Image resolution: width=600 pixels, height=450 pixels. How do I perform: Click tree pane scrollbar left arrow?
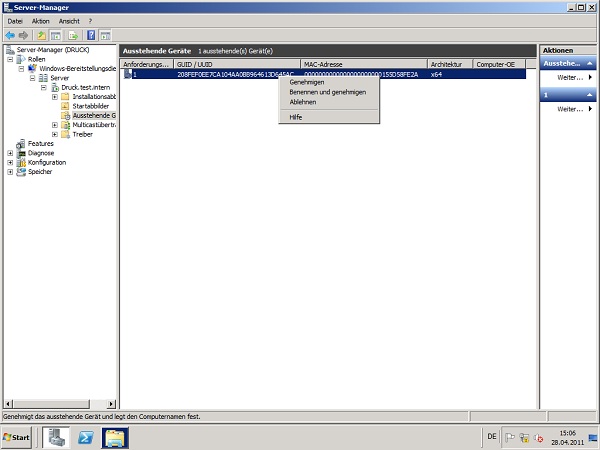coord(8,404)
